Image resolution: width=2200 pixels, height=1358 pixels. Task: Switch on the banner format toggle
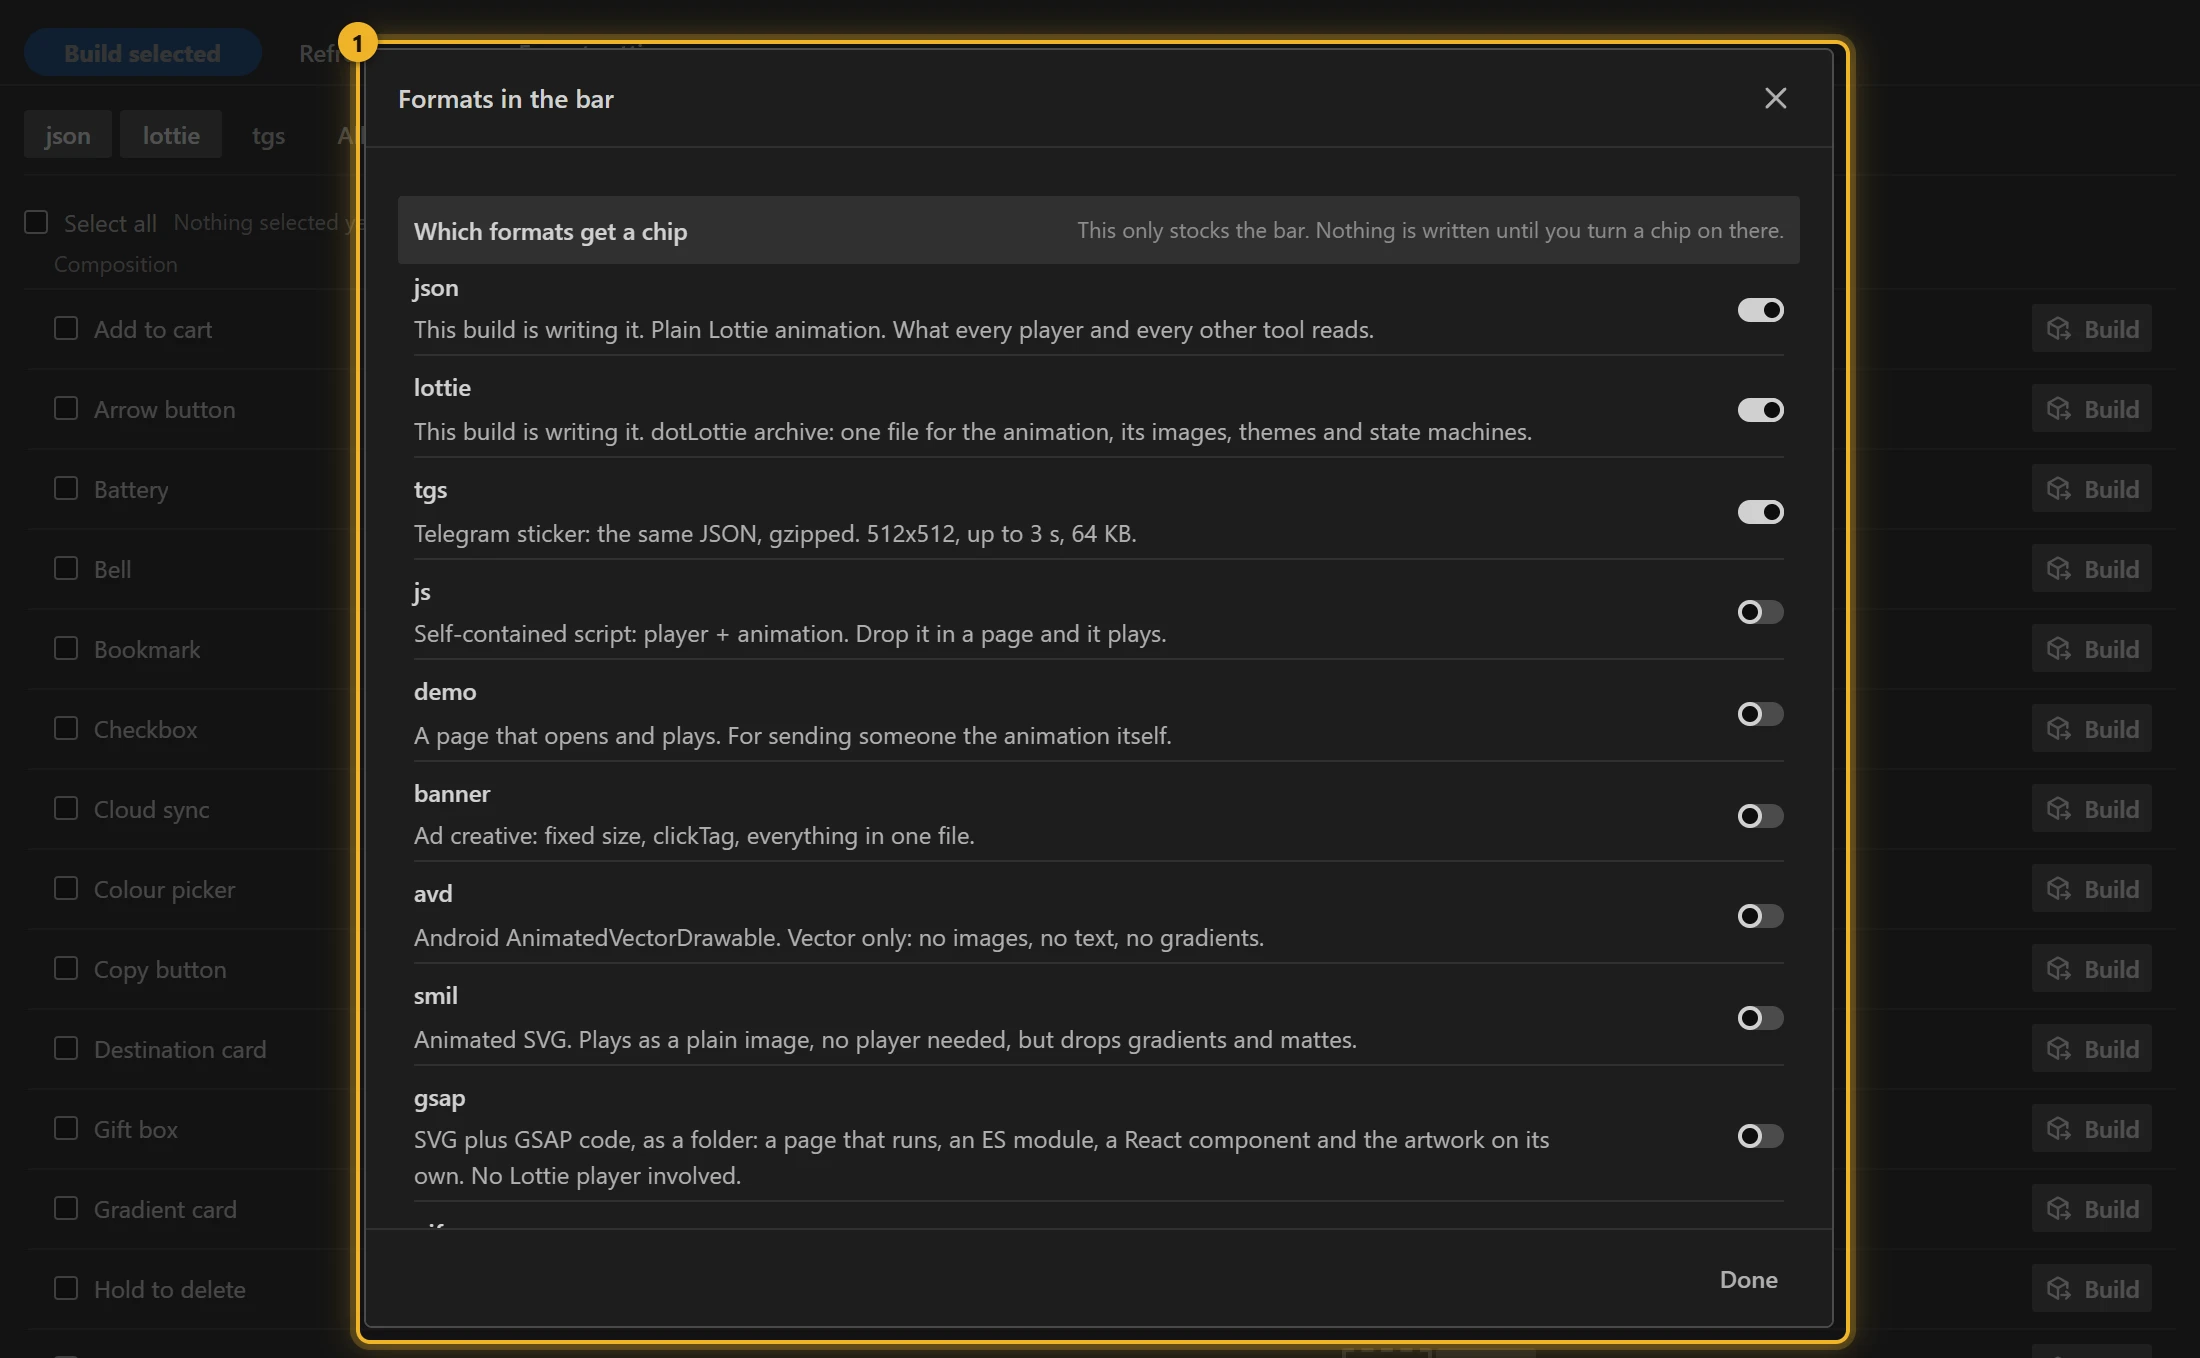(x=1760, y=816)
